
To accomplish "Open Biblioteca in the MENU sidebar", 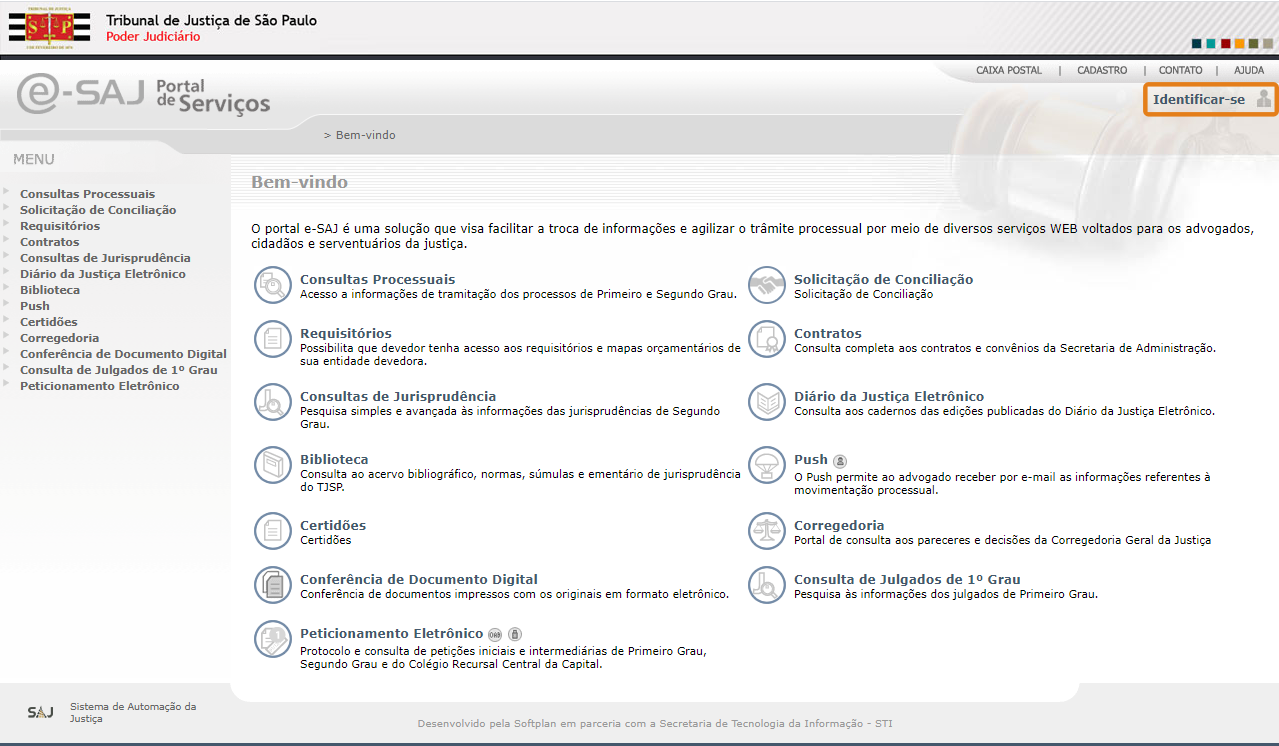I will [50, 290].
